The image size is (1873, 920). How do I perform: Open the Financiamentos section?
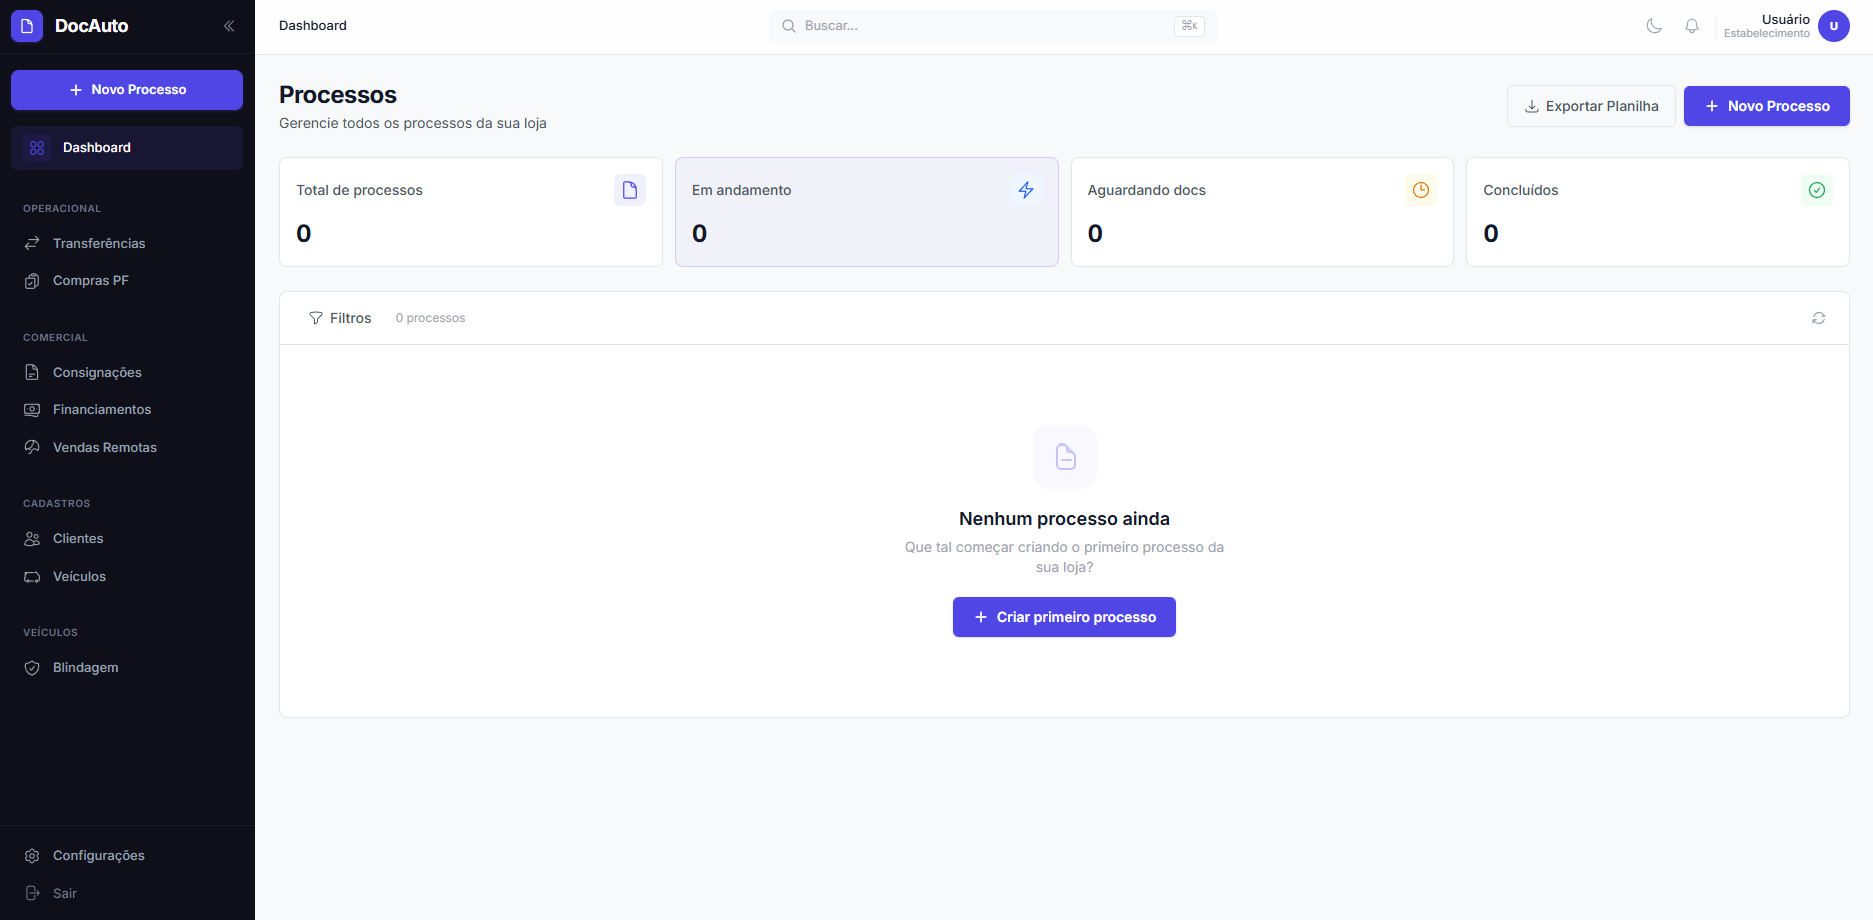102,409
